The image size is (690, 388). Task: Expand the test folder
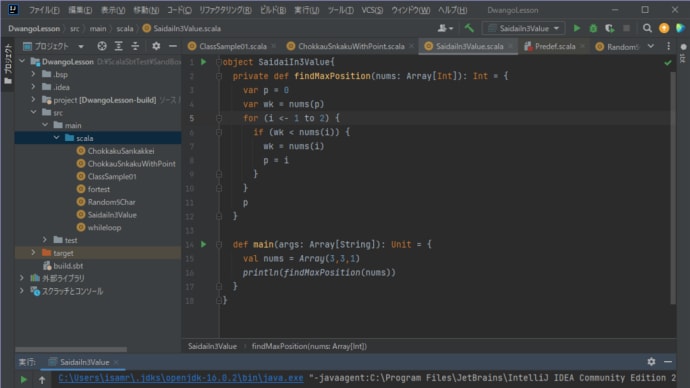(45, 240)
